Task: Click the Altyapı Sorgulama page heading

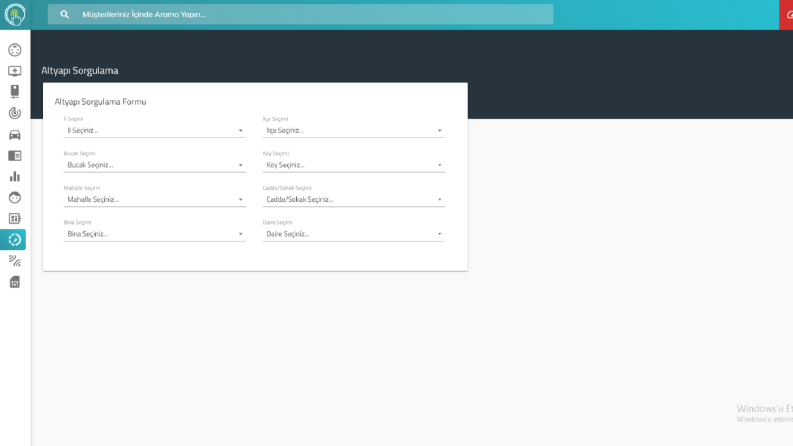Action: (x=80, y=71)
